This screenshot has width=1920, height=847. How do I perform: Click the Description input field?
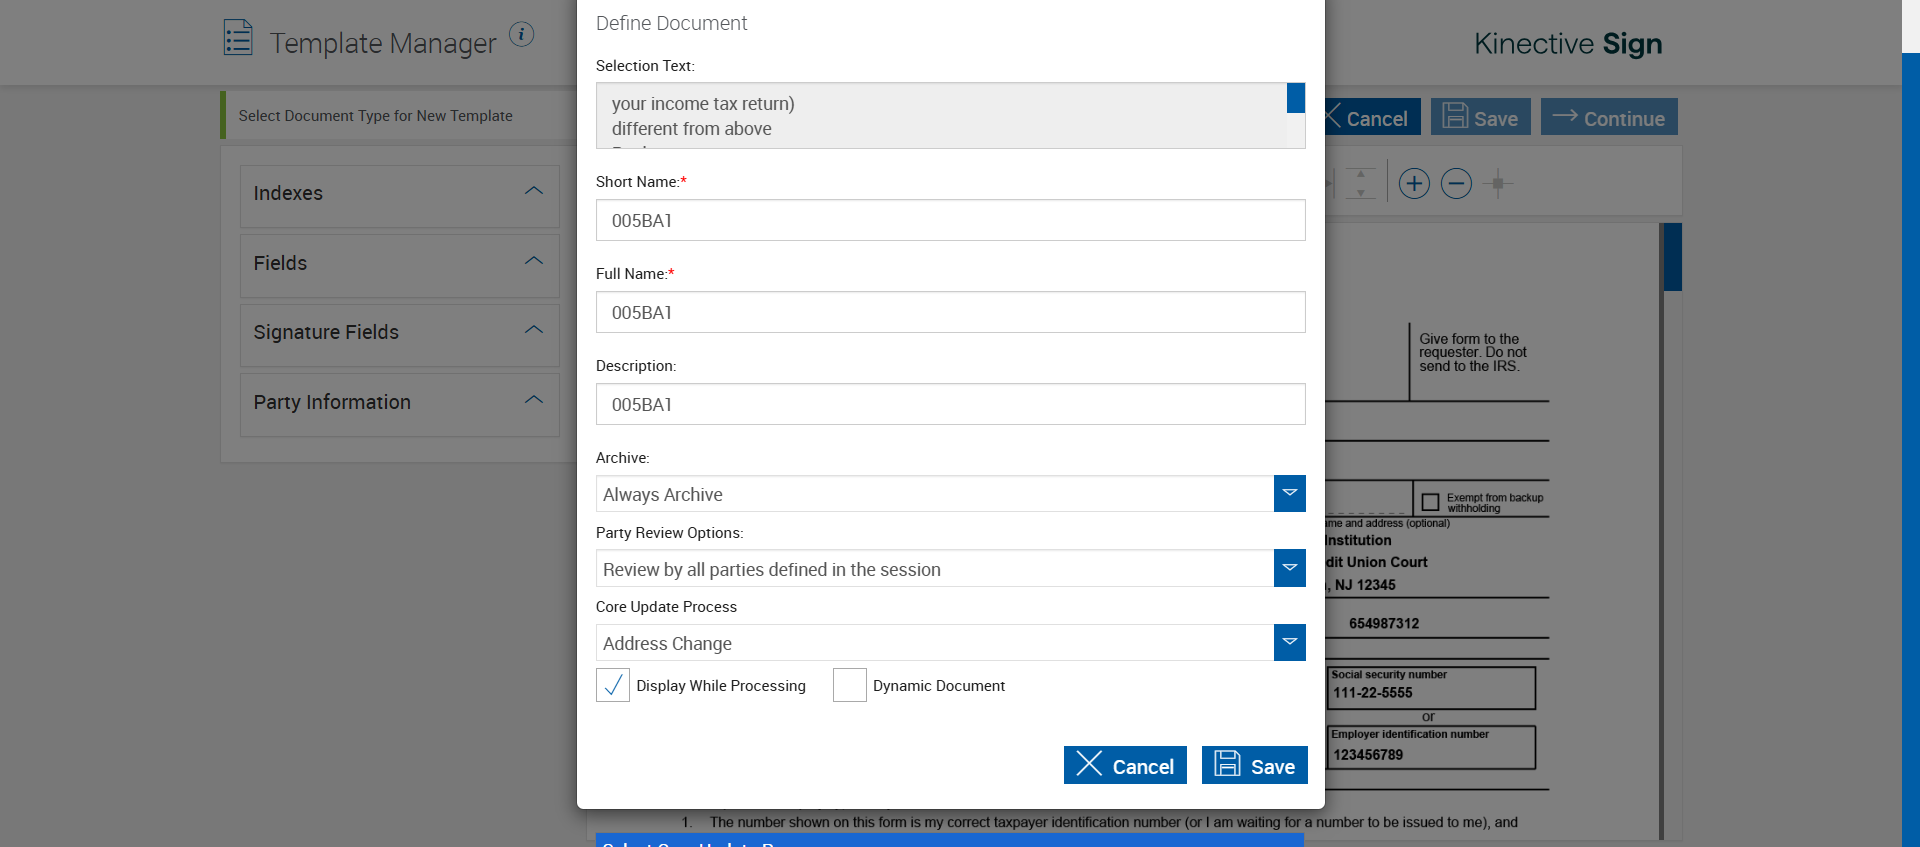click(x=951, y=404)
